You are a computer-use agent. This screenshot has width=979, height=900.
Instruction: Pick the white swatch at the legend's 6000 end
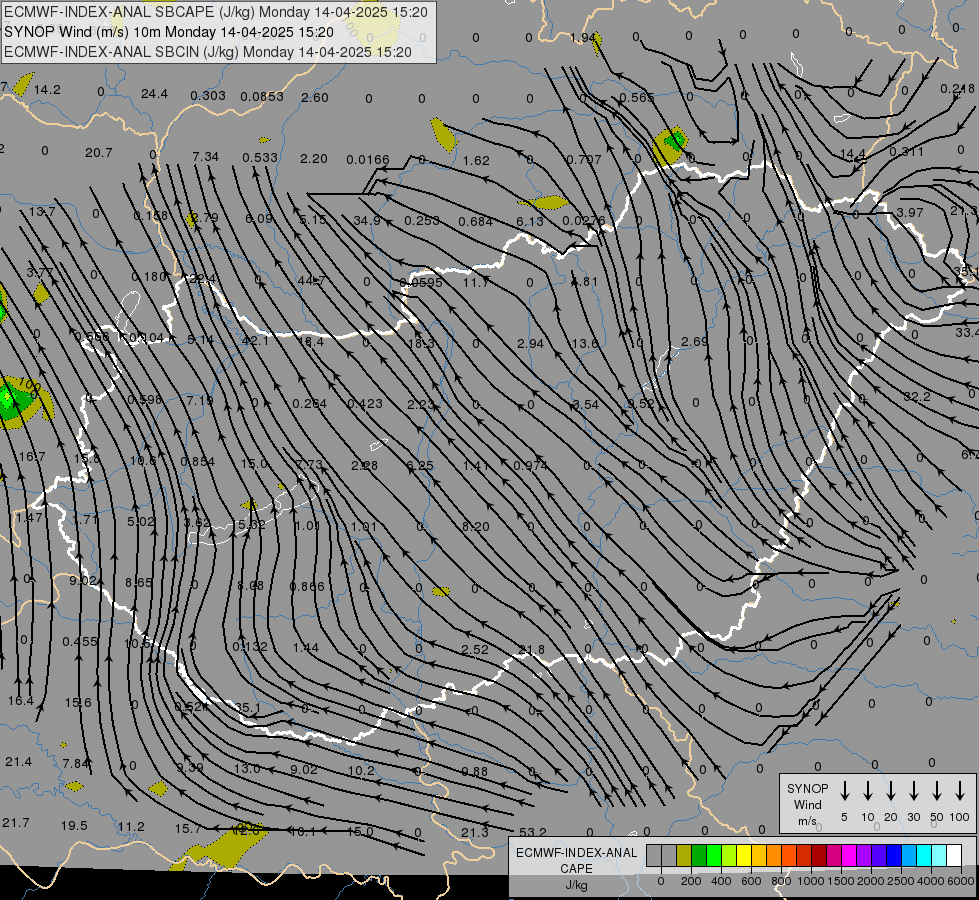coord(954,855)
